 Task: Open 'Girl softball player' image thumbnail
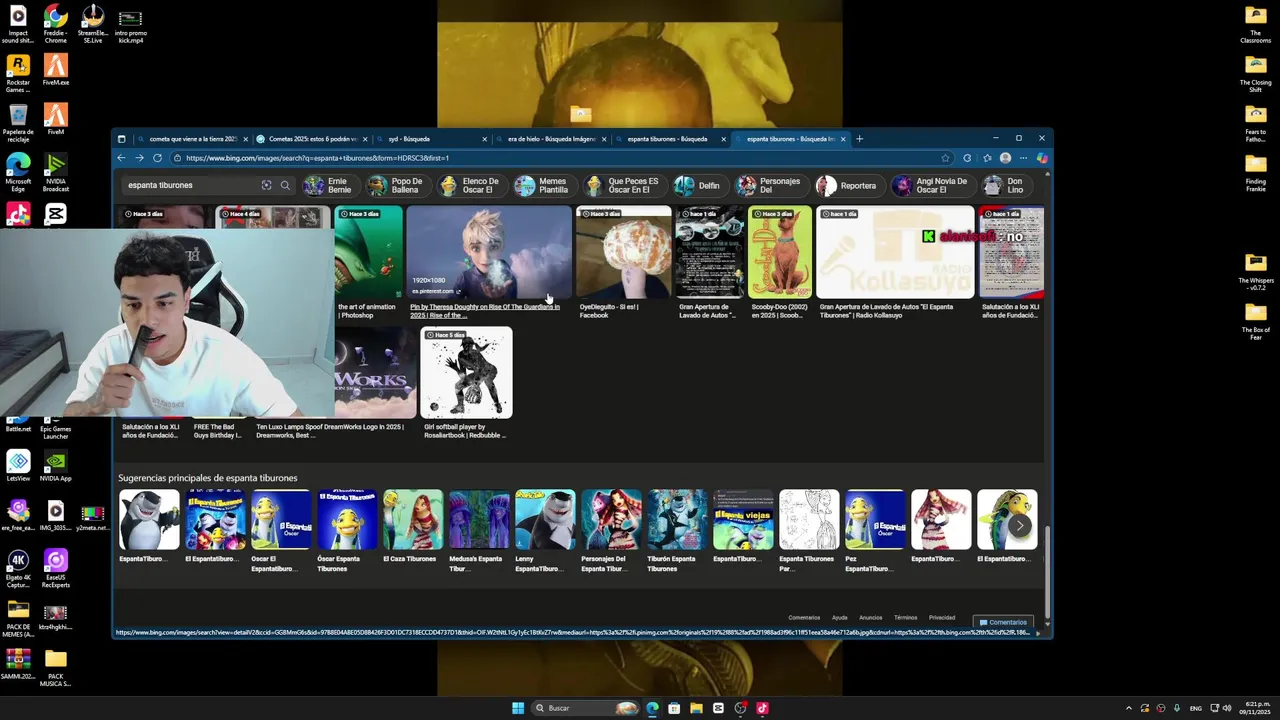point(466,373)
